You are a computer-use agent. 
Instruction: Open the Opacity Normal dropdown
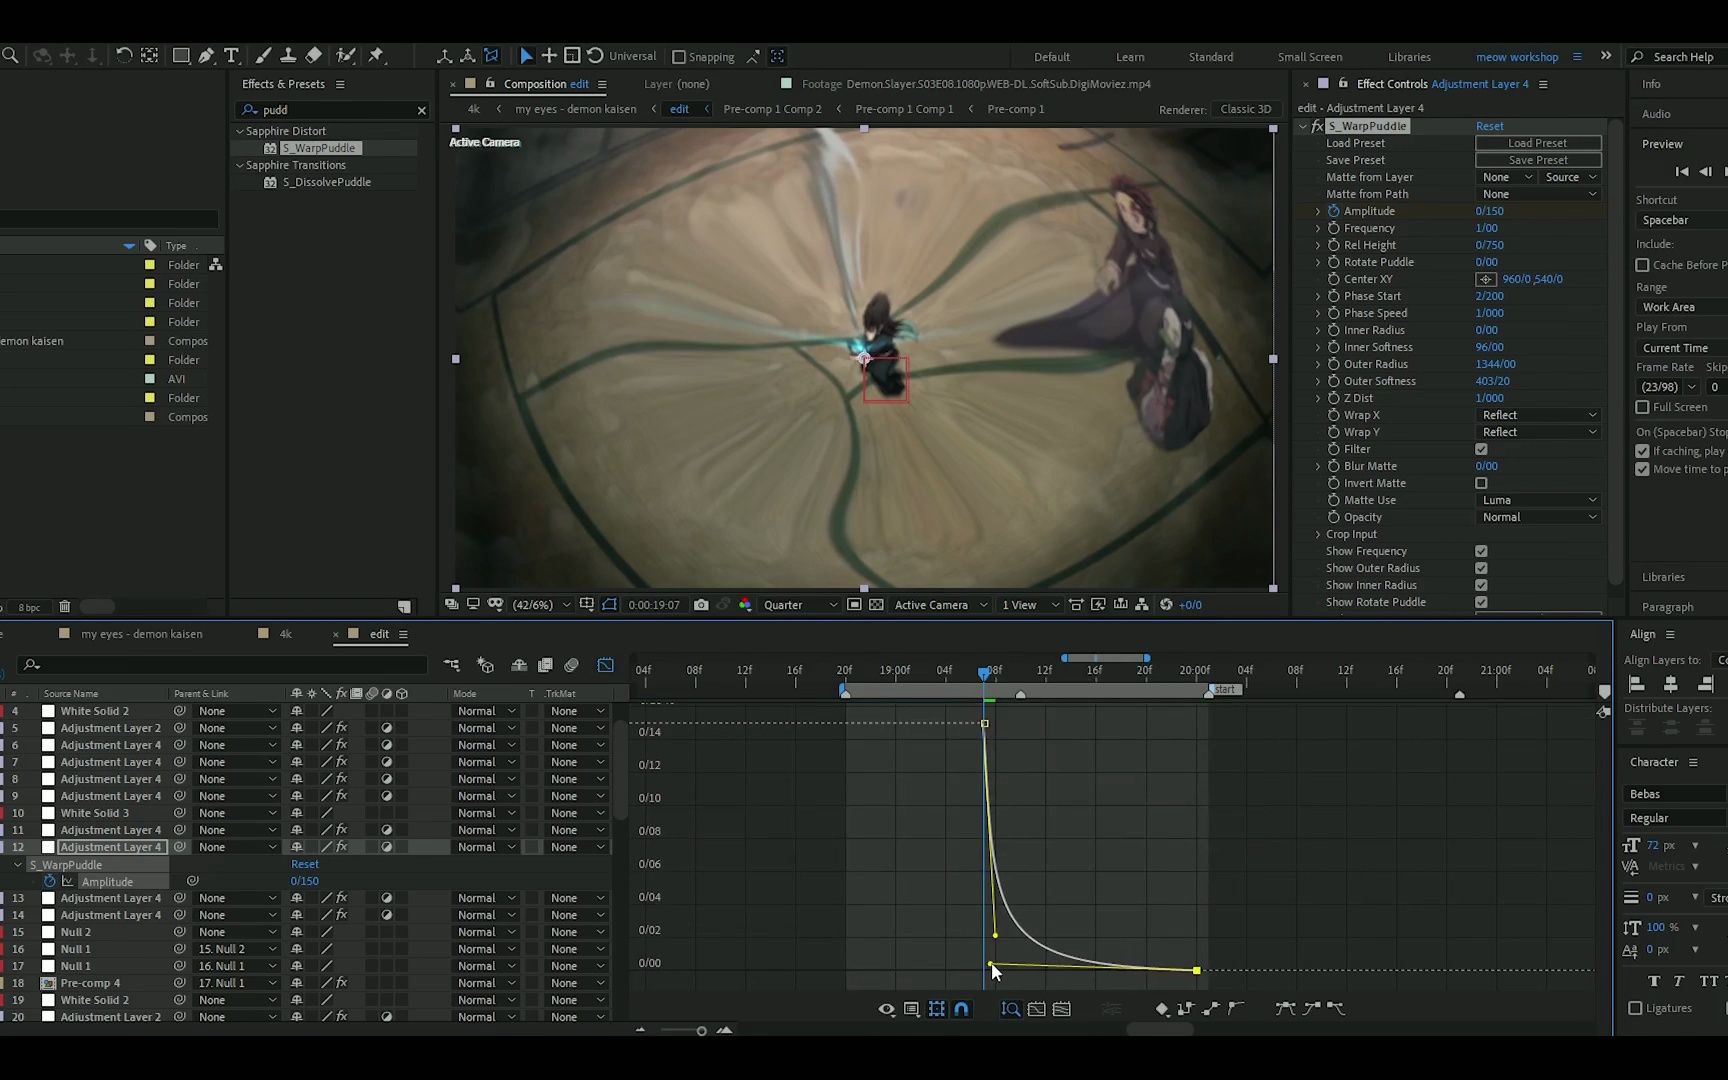pos(1538,517)
